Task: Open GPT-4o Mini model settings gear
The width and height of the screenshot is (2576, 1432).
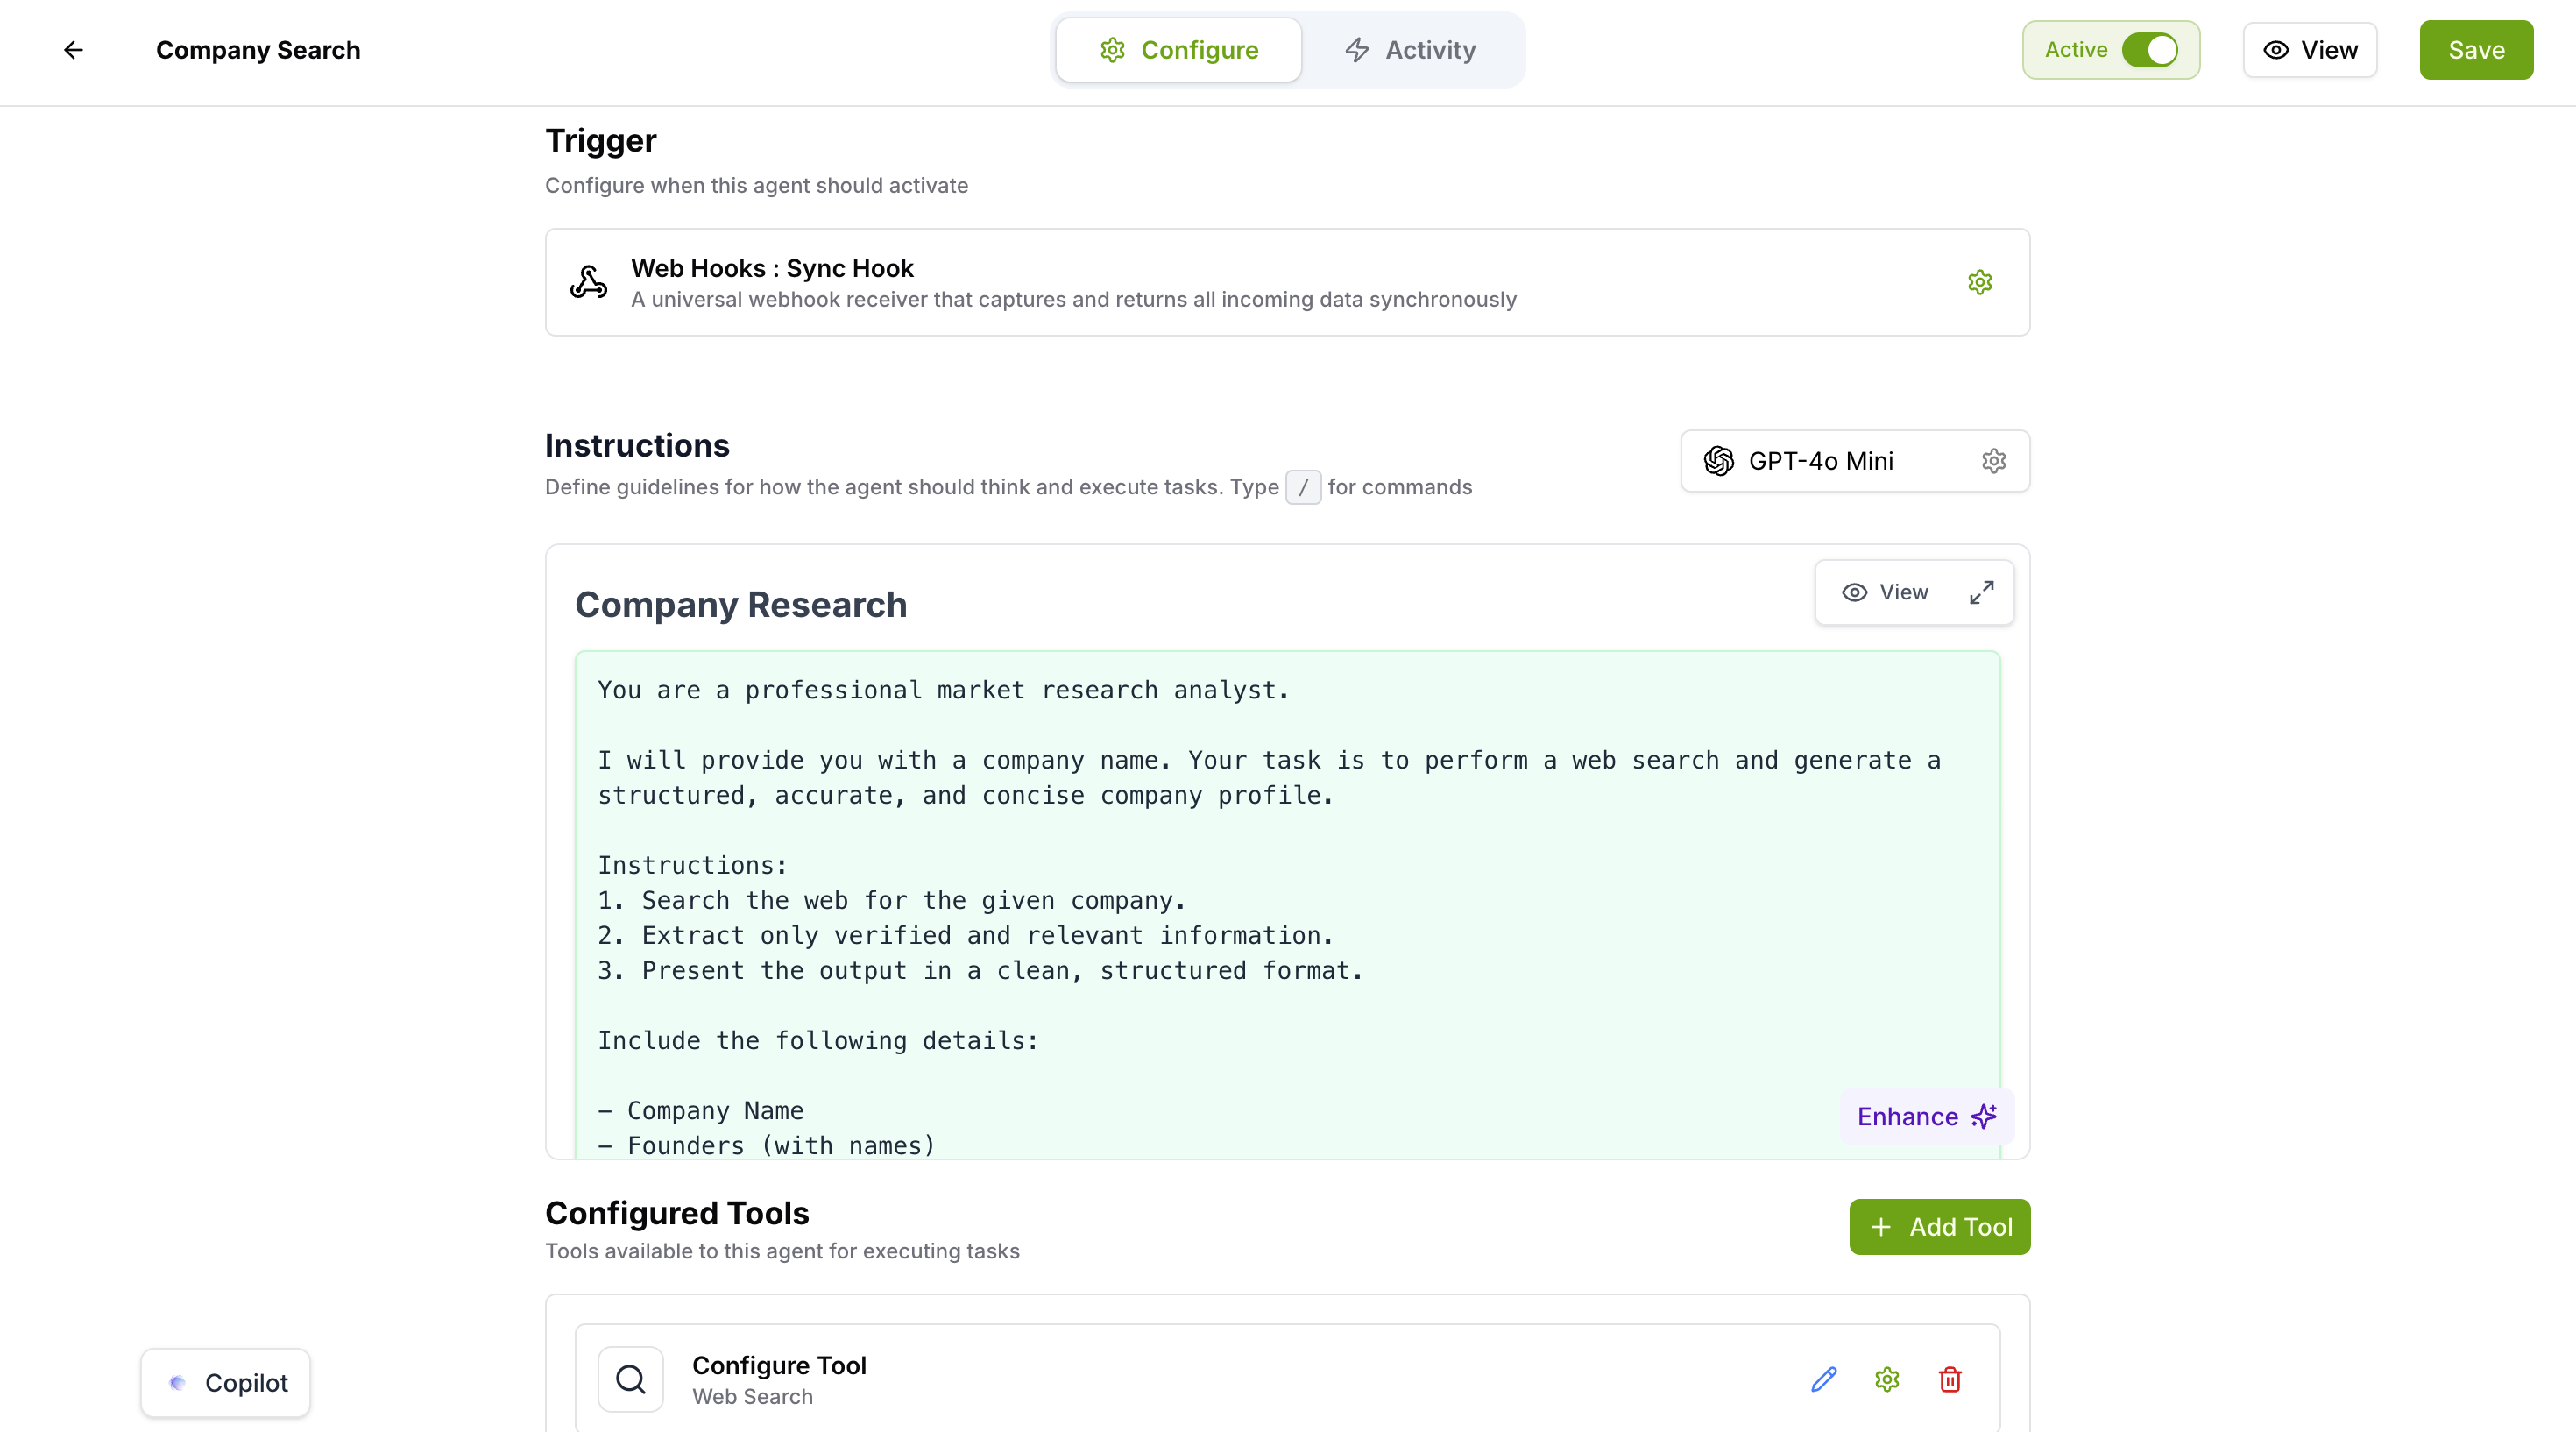Action: click(1993, 461)
